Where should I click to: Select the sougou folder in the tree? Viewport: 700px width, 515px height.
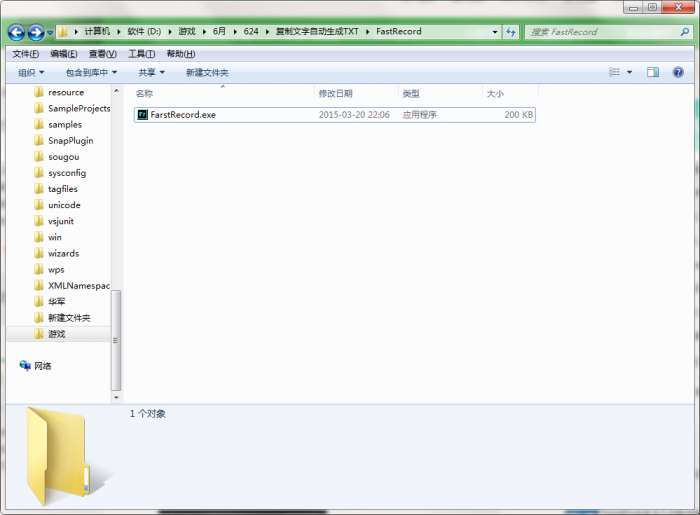63,157
